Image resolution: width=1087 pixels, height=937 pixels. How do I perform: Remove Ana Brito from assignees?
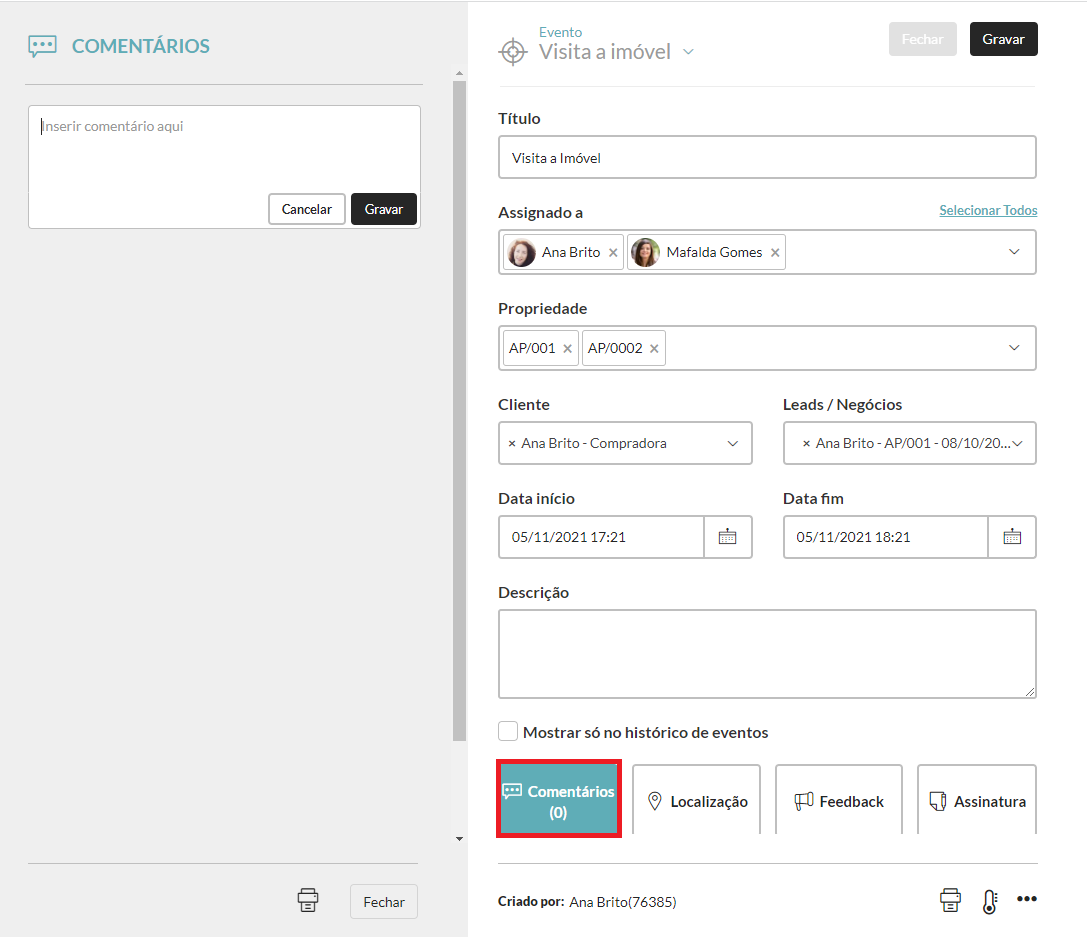click(x=613, y=253)
